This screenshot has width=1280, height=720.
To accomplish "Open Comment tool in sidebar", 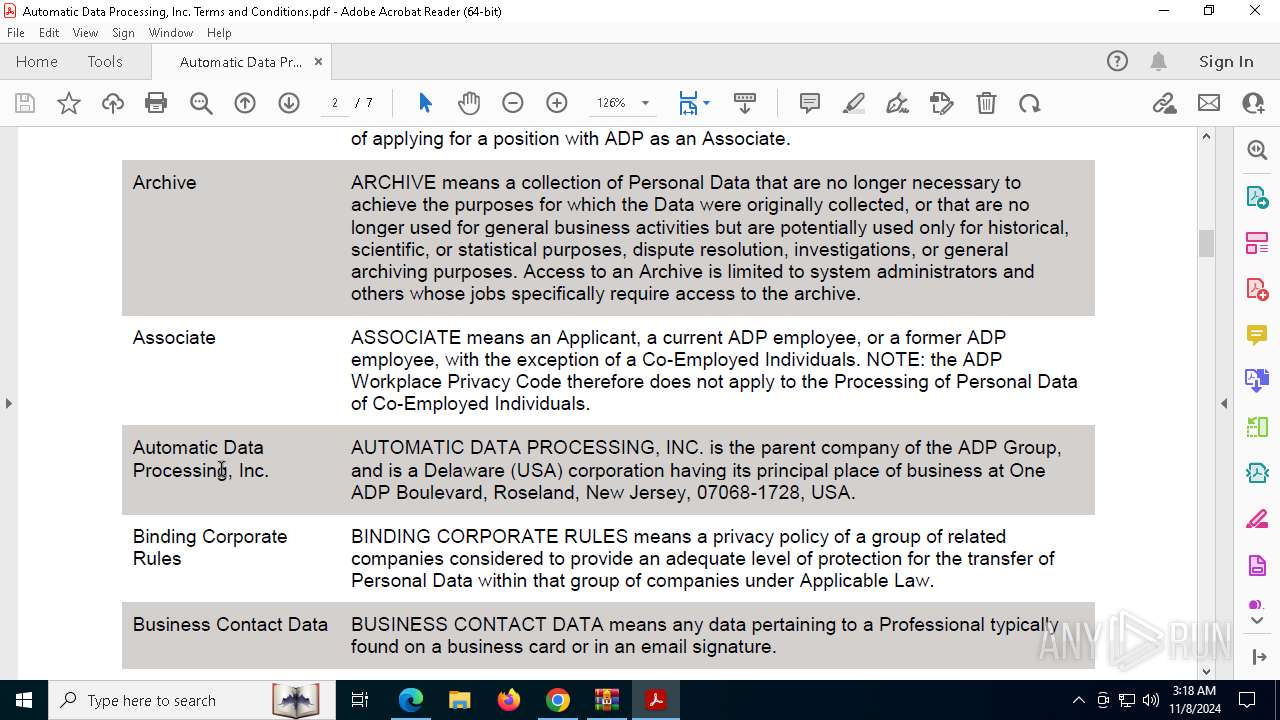I will (x=1257, y=334).
